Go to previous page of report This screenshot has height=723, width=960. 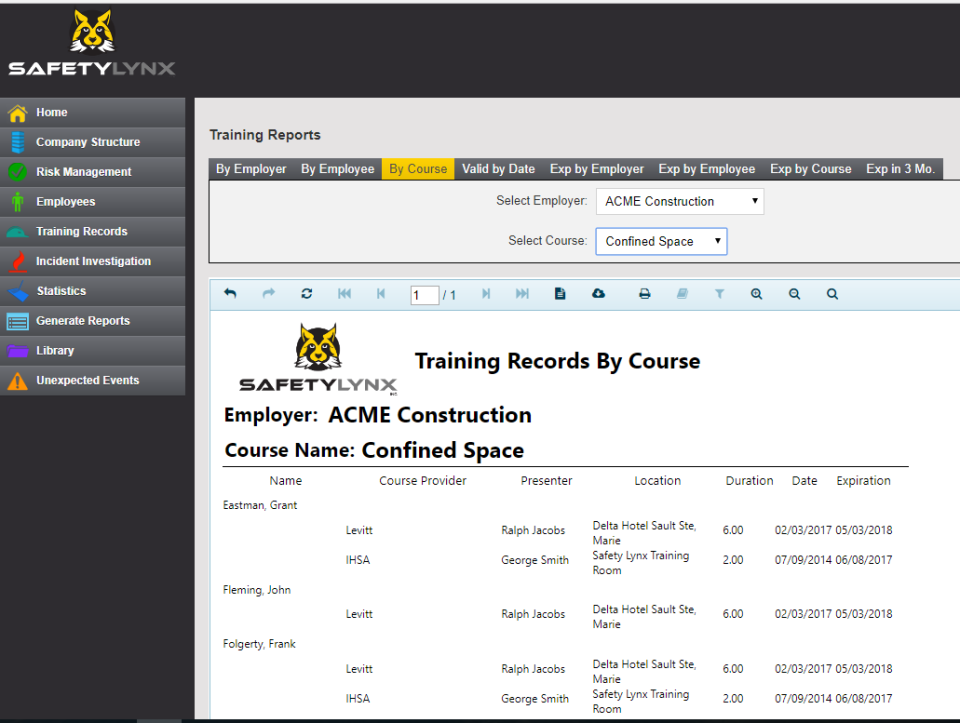pyautogui.click(x=381, y=294)
